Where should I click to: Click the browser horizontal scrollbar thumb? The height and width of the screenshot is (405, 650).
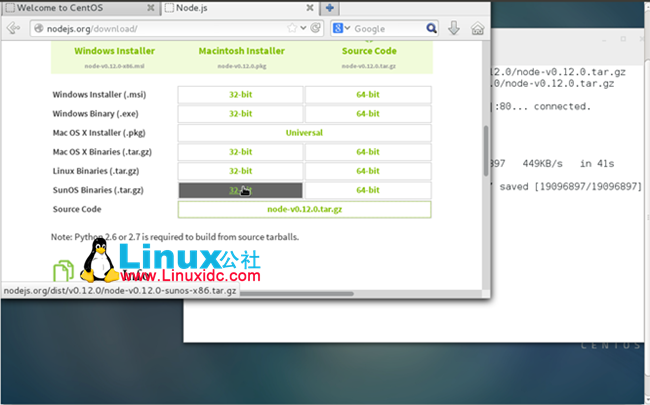pos(296,293)
